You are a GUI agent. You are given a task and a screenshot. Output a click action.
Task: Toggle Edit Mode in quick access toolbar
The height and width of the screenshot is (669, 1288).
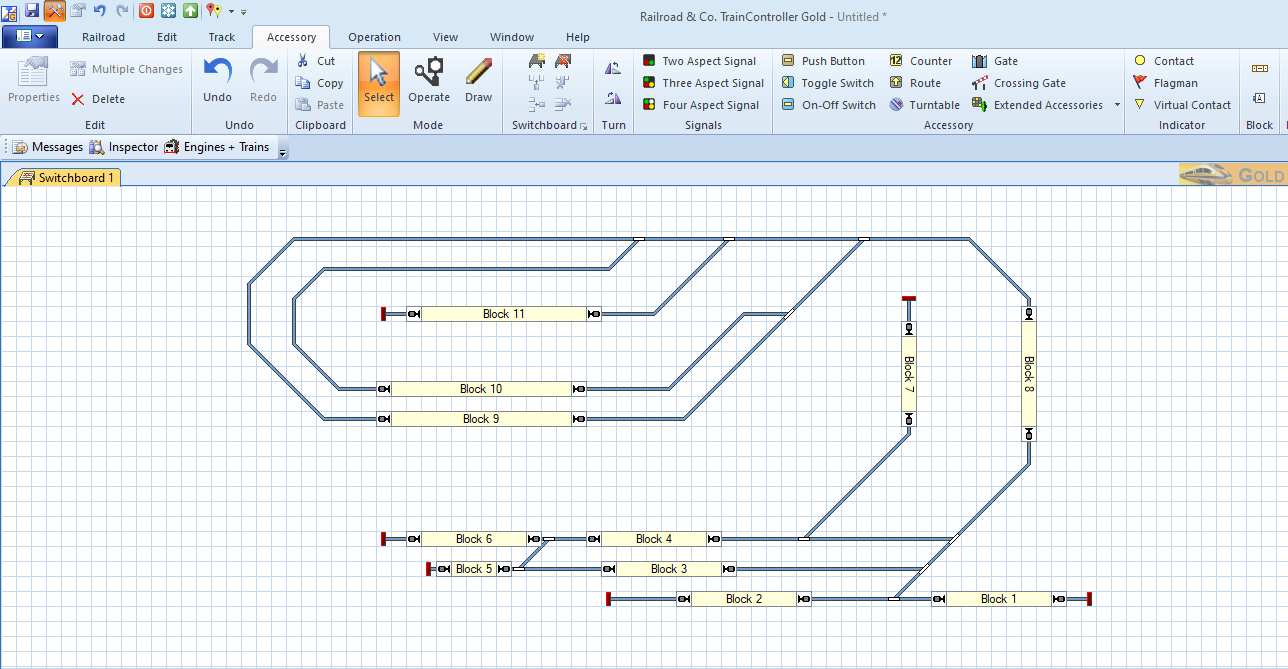pos(54,10)
